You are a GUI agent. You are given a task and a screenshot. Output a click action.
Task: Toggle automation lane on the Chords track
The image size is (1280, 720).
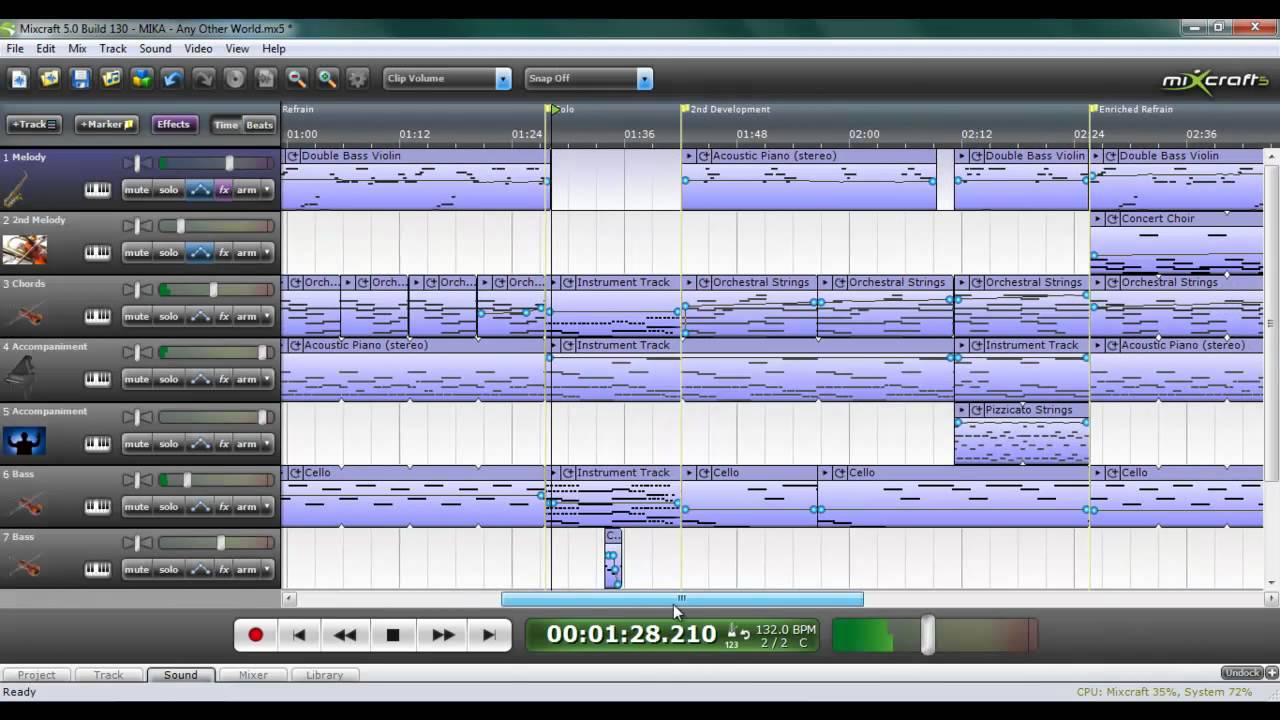(x=200, y=316)
